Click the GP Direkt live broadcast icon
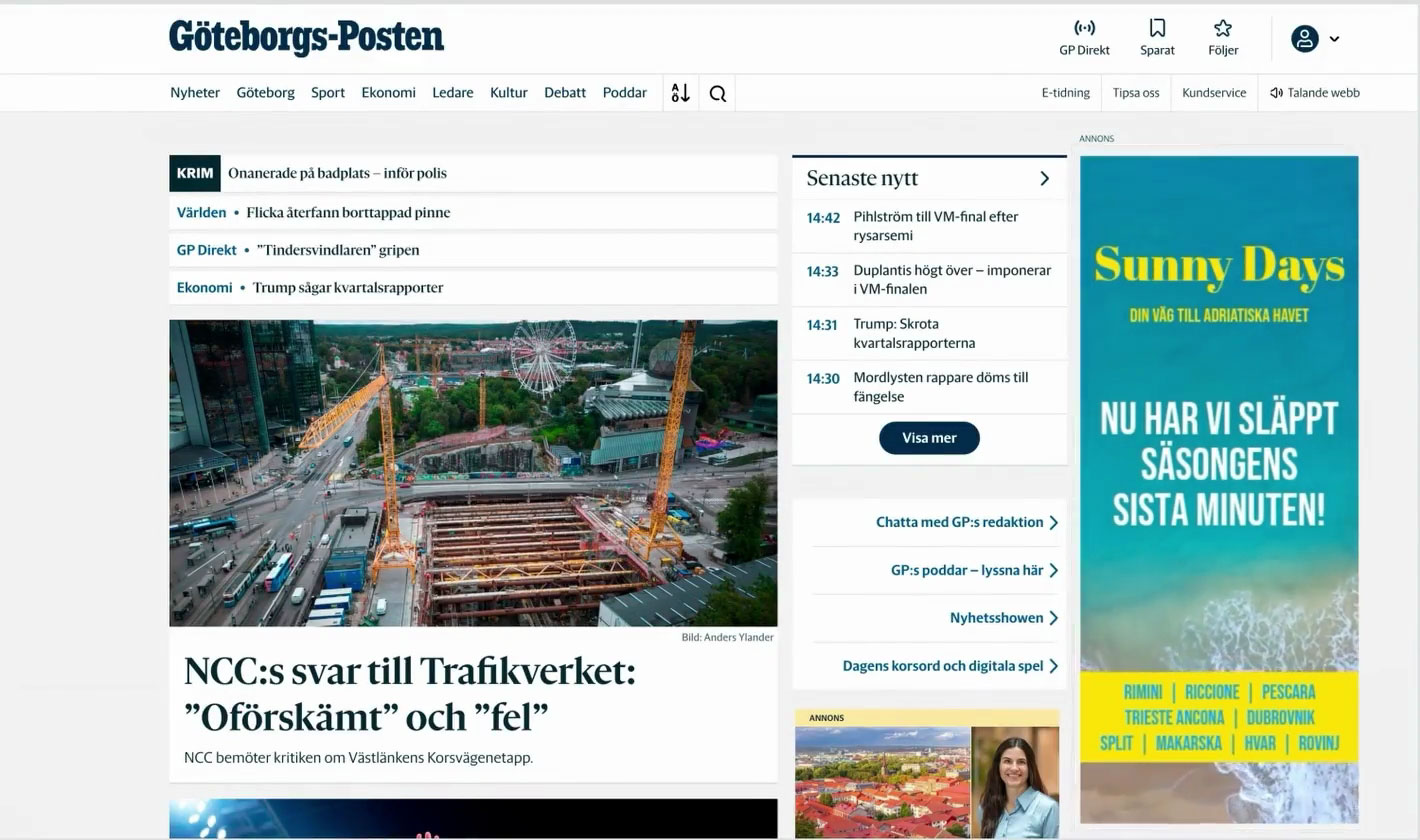This screenshot has height=840, width=1420. pyautogui.click(x=1084, y=28)
